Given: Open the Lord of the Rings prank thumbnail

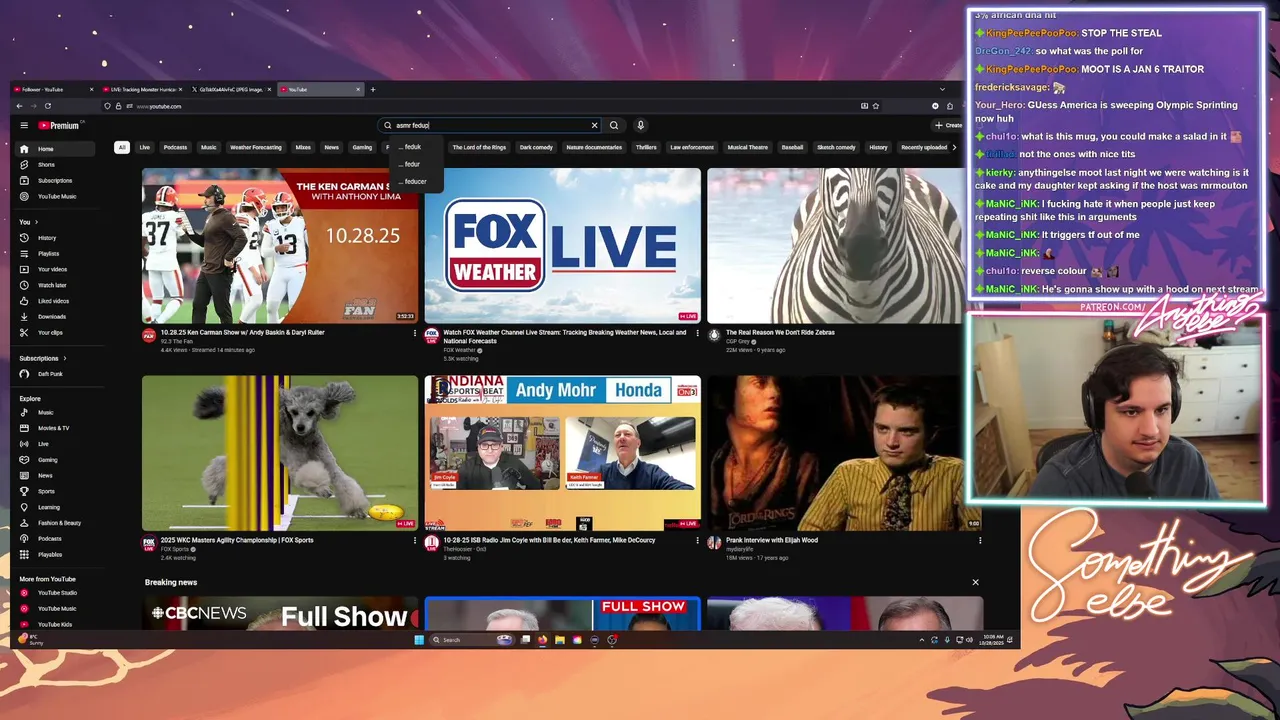Looking at the screenshot, I should pos(845,453).
